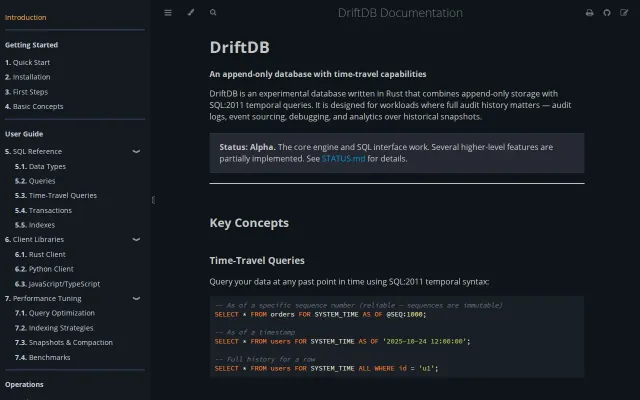Viewport: 640px width, 400px height.
Task: Open the Basic Concepts chapter
Action: click(34, 107)
